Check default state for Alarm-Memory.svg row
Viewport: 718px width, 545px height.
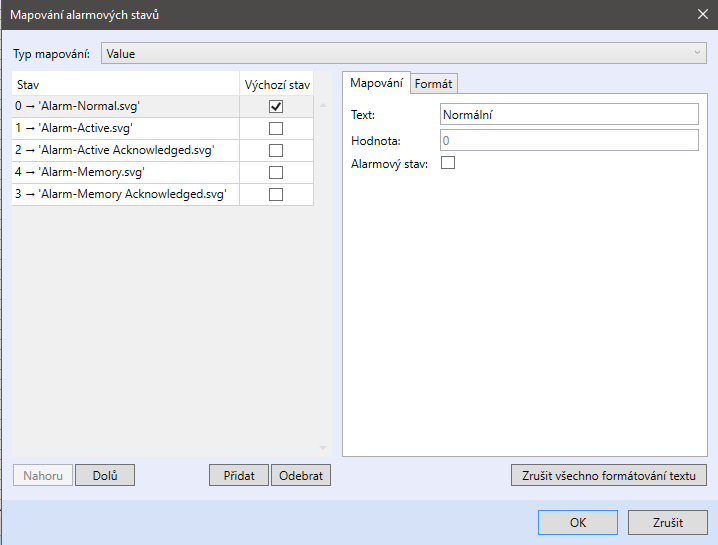pos(276,172)
